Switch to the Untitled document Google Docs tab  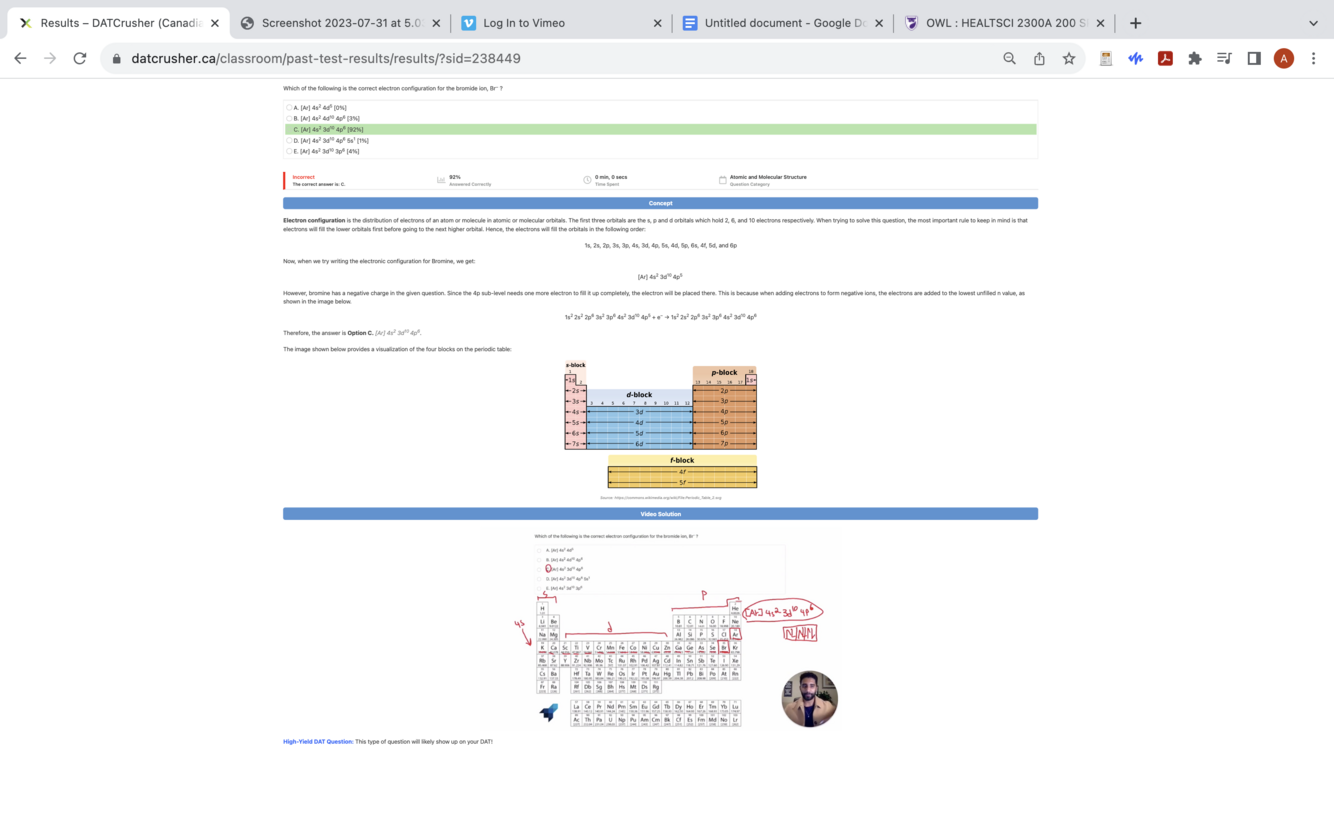tap(782, 23)
